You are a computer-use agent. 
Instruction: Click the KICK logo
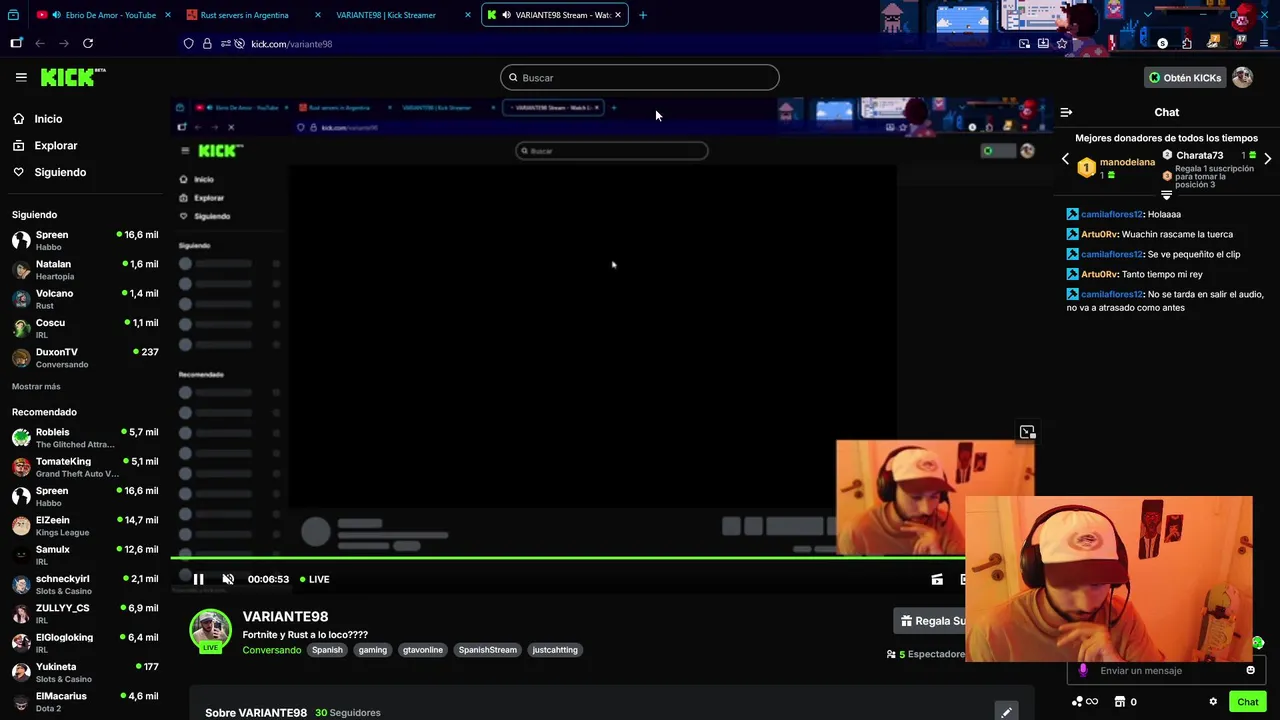coord(72,77)
